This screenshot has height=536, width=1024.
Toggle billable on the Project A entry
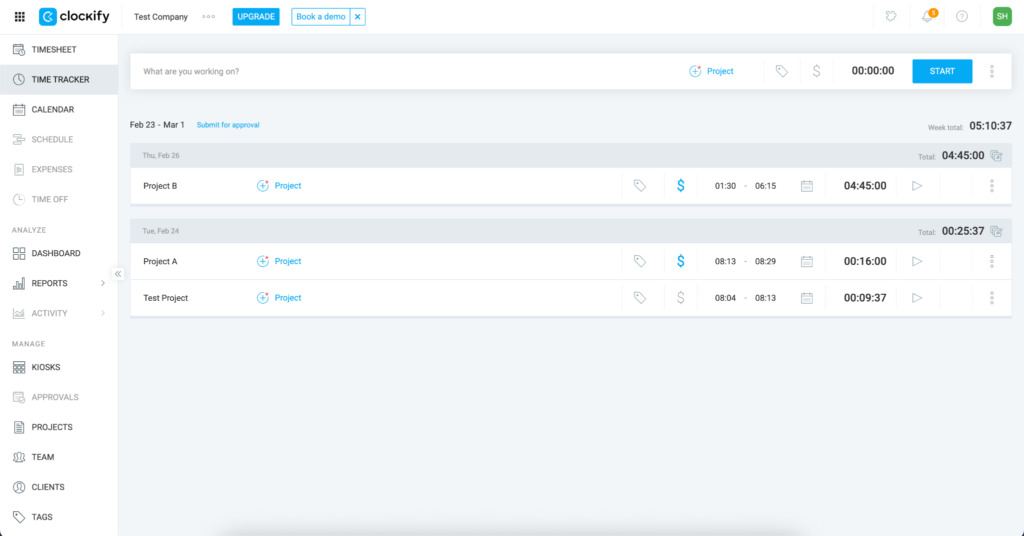pyautogui.click(x=680, y=261)
